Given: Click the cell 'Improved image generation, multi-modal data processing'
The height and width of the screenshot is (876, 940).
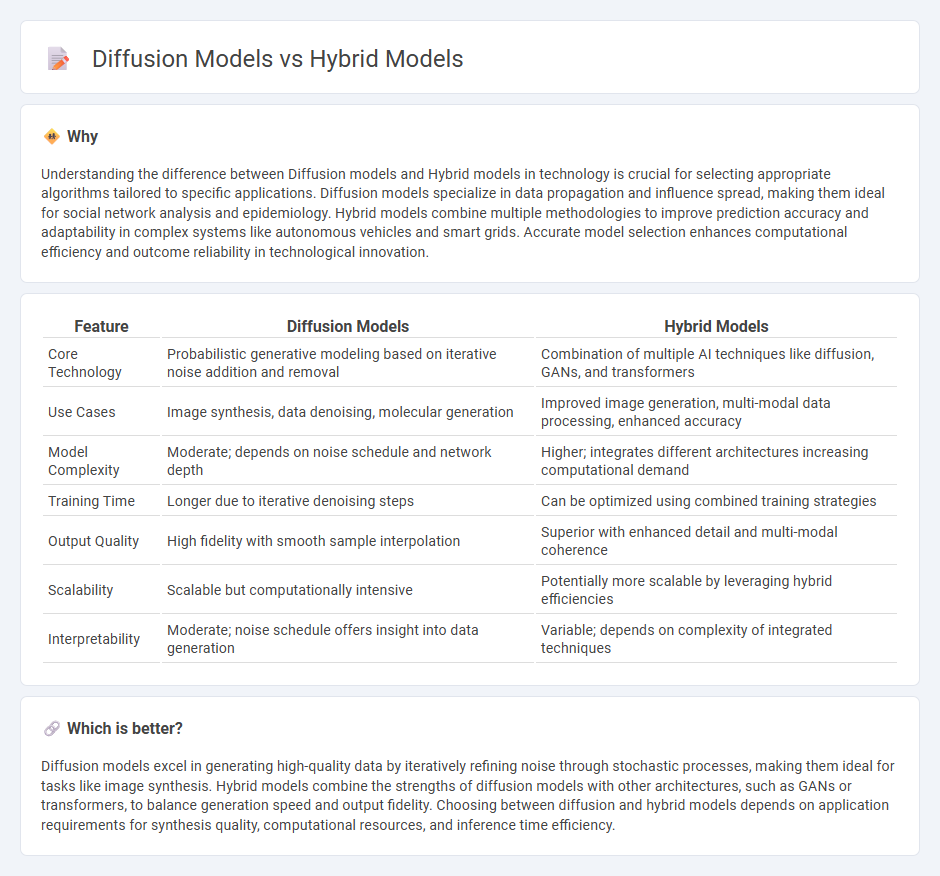Looking at the screenshot, I should click(x=716, y=412).
